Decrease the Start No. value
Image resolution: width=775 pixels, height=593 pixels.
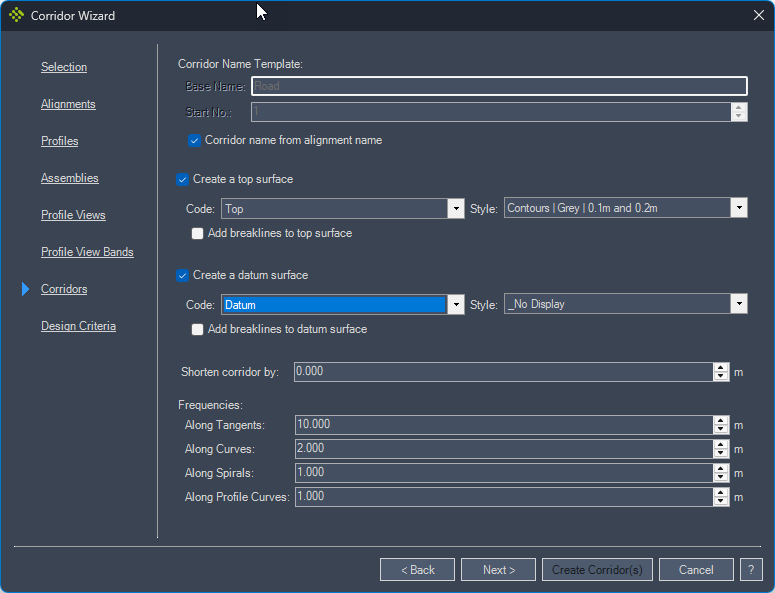[x=738, y=117]
